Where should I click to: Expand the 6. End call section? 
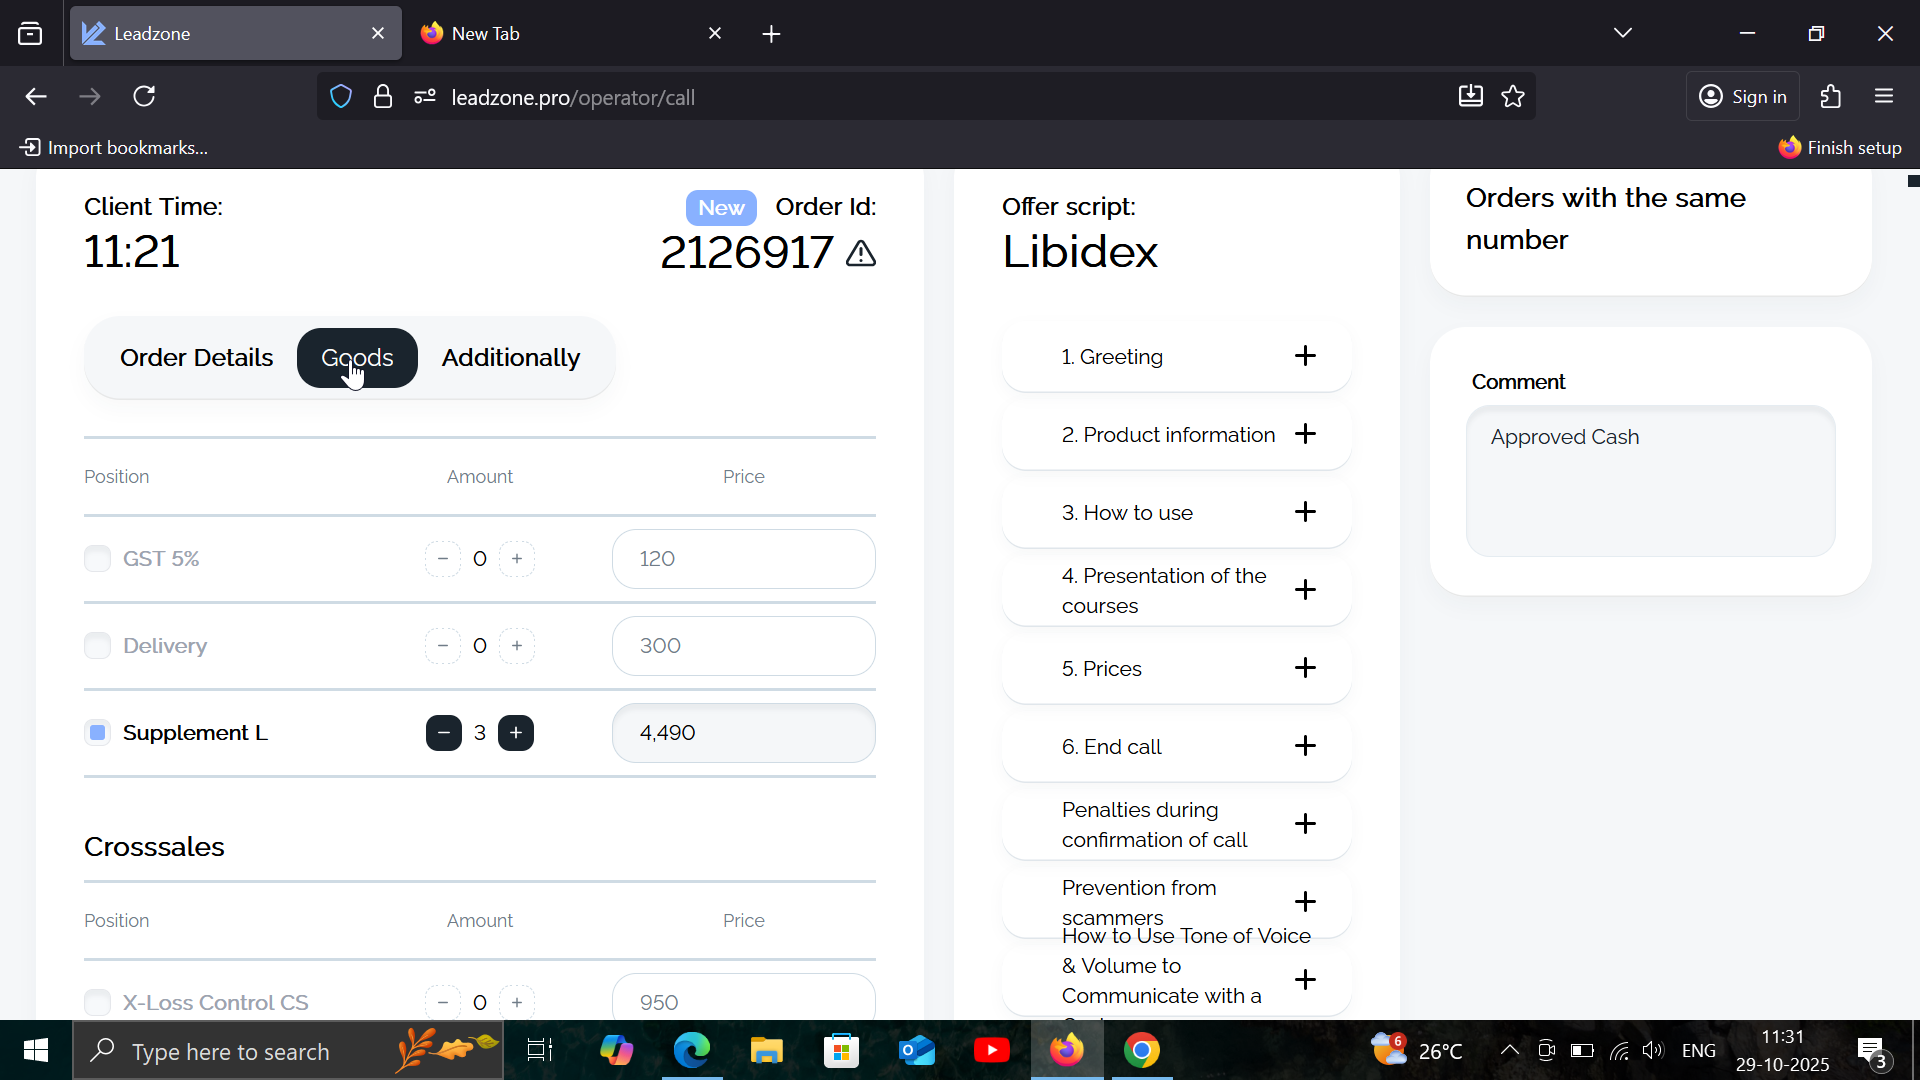1305,746
